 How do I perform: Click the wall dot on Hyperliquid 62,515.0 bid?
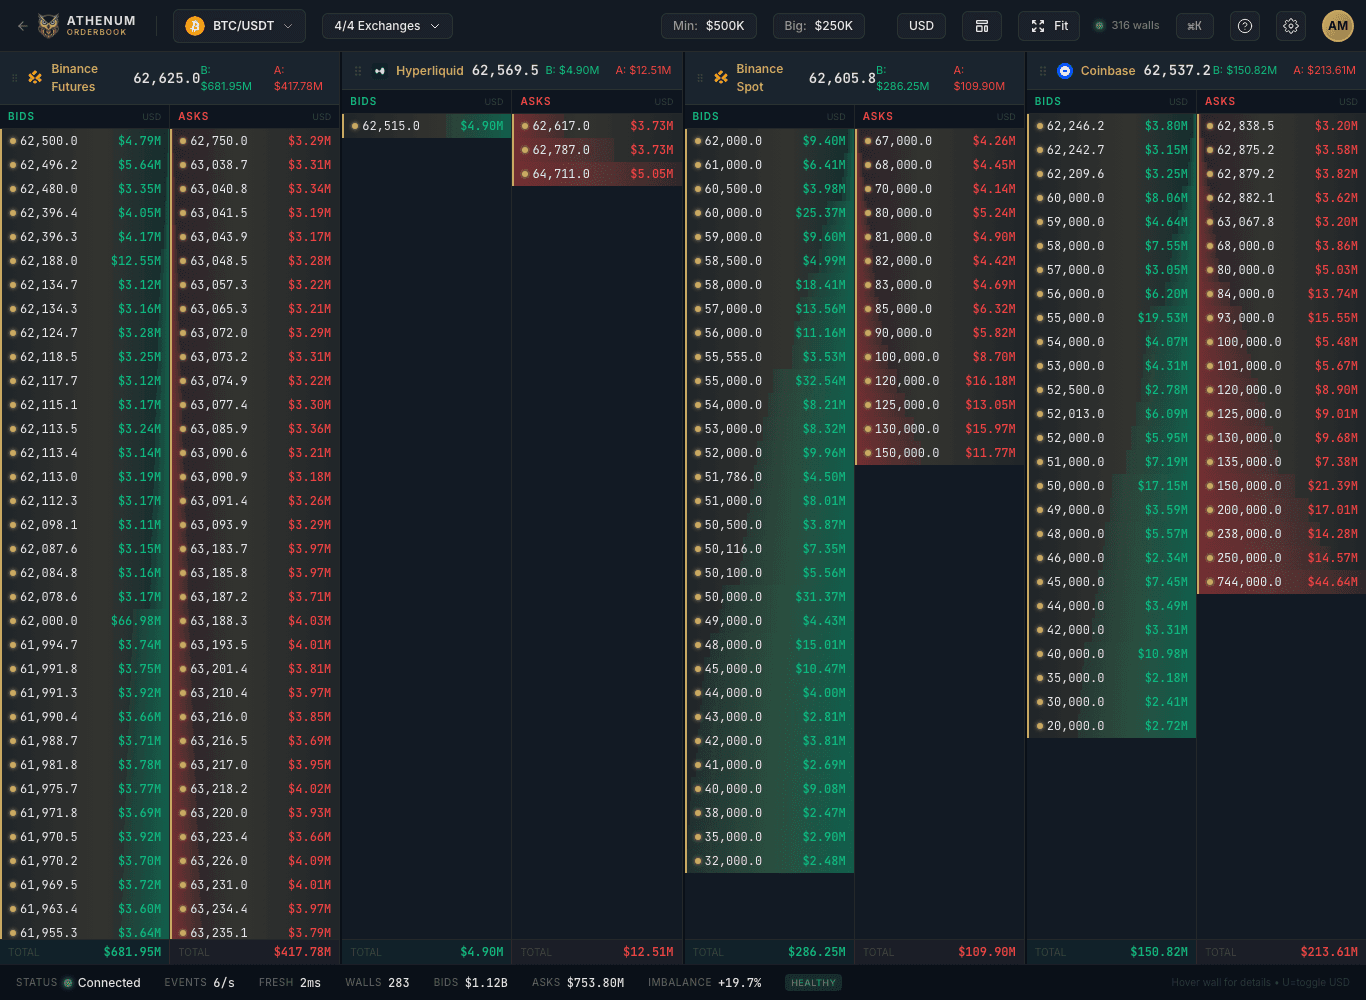(x=355, y=126)
